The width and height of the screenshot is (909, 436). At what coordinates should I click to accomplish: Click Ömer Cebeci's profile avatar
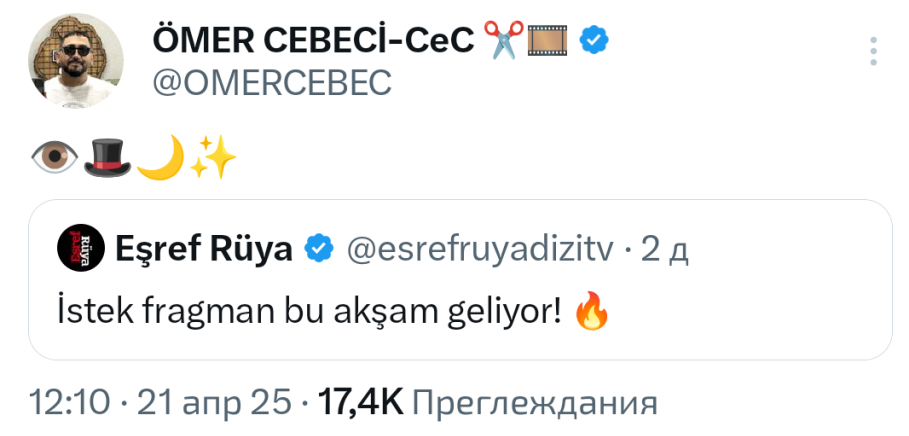click(77, 61)
